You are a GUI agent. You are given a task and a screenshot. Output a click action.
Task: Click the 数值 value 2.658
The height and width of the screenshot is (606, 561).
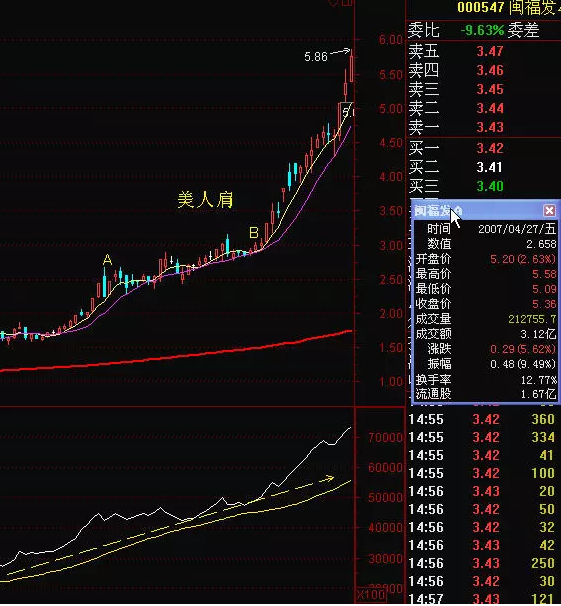click(x=541, y=244)
